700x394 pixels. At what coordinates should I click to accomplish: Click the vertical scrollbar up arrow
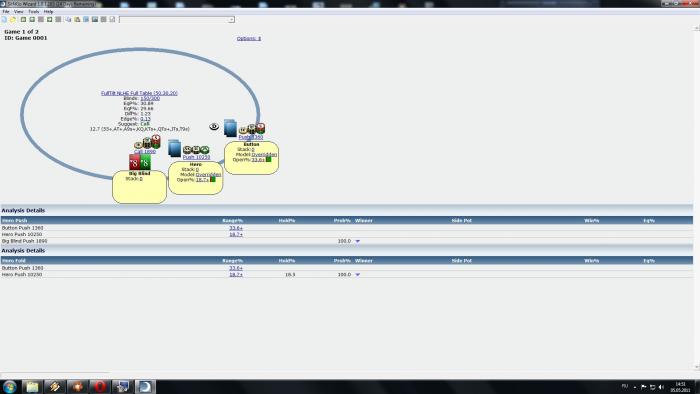(696, 28)
